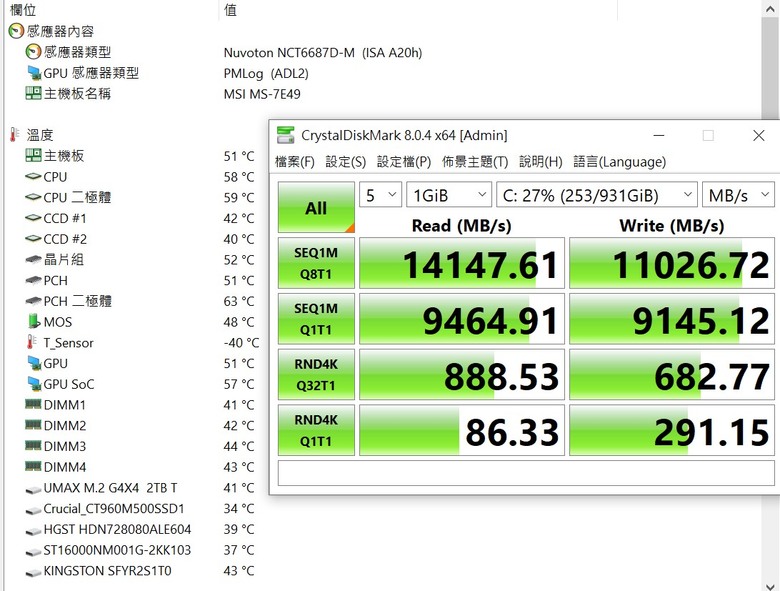Viewport: 780px width, 591px height.
Task: Click the CrystalDiskMark app icon in title bar
Action: point(286,135)
